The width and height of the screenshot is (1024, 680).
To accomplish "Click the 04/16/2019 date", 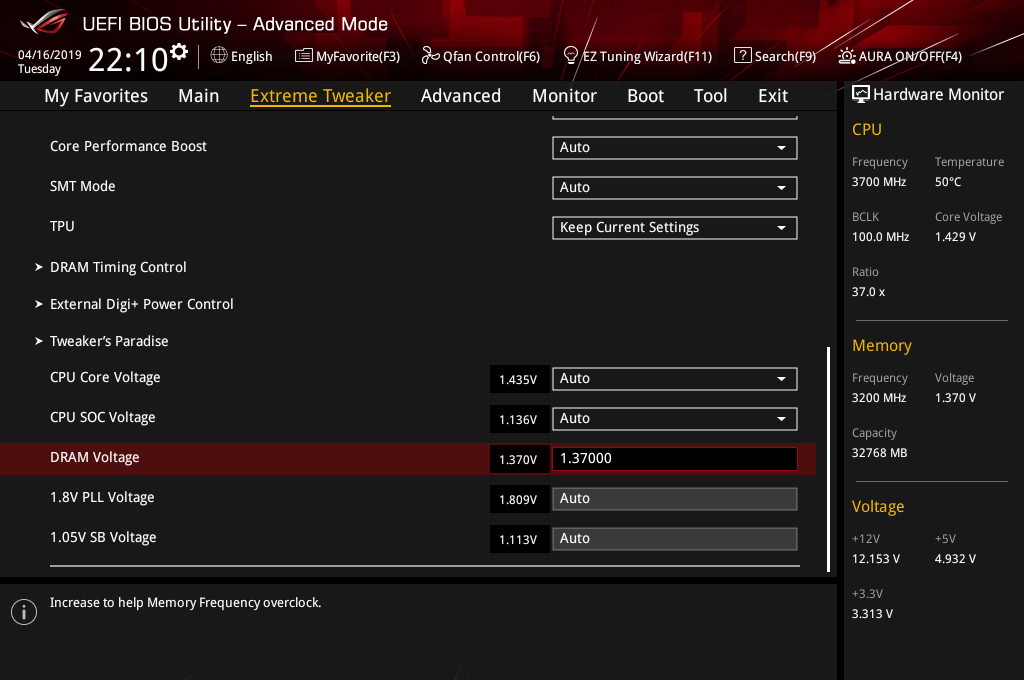I will coord(50,54).
